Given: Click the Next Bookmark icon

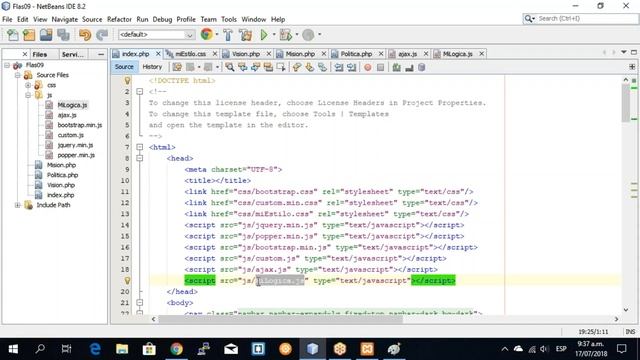Looking at the screenshot, I should tap(309, 67).
